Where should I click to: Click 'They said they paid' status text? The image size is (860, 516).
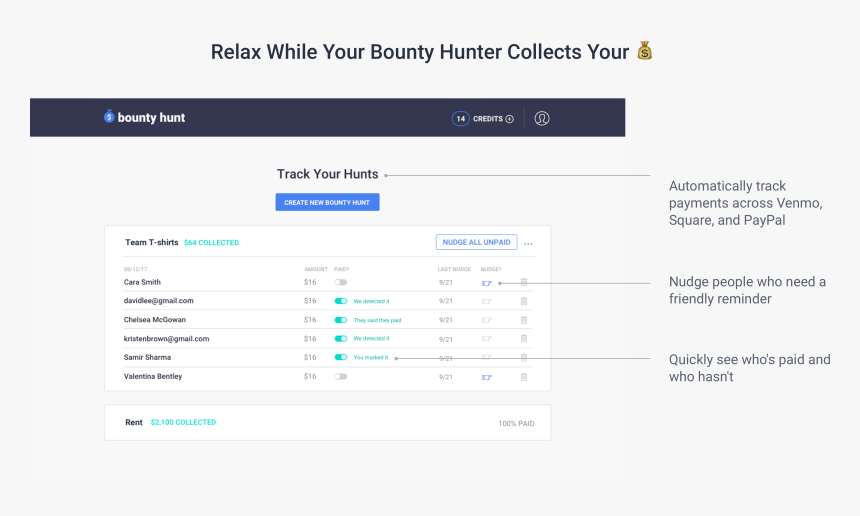[377, 320]
